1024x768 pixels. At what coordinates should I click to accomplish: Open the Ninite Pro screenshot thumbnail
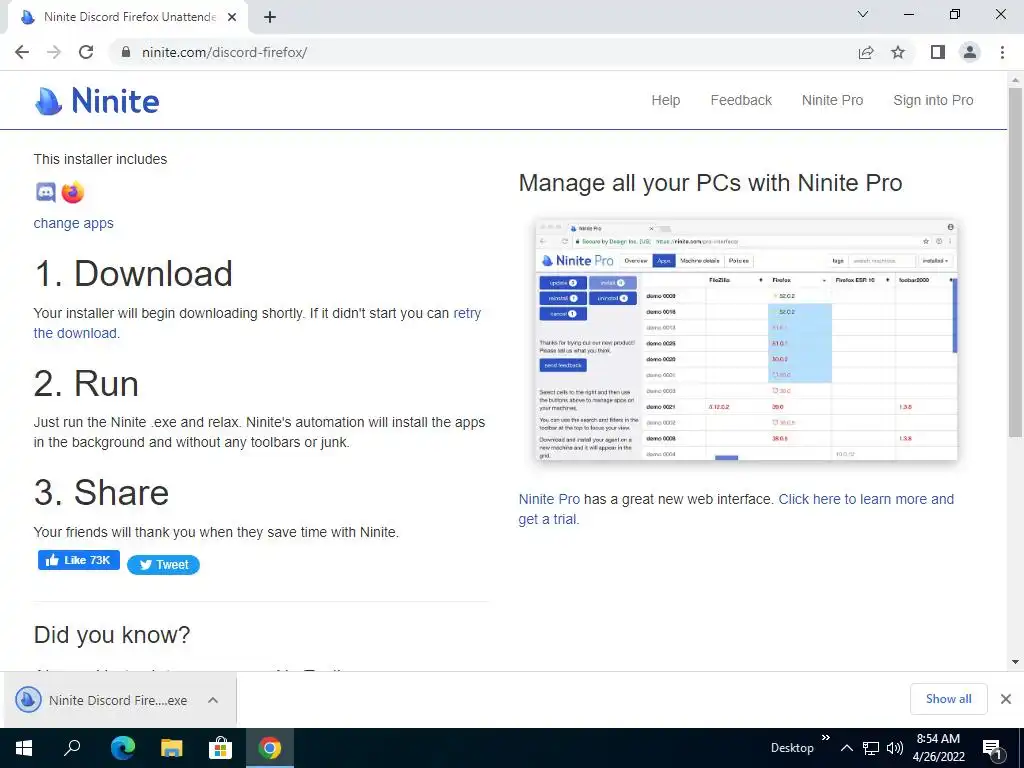746,340
